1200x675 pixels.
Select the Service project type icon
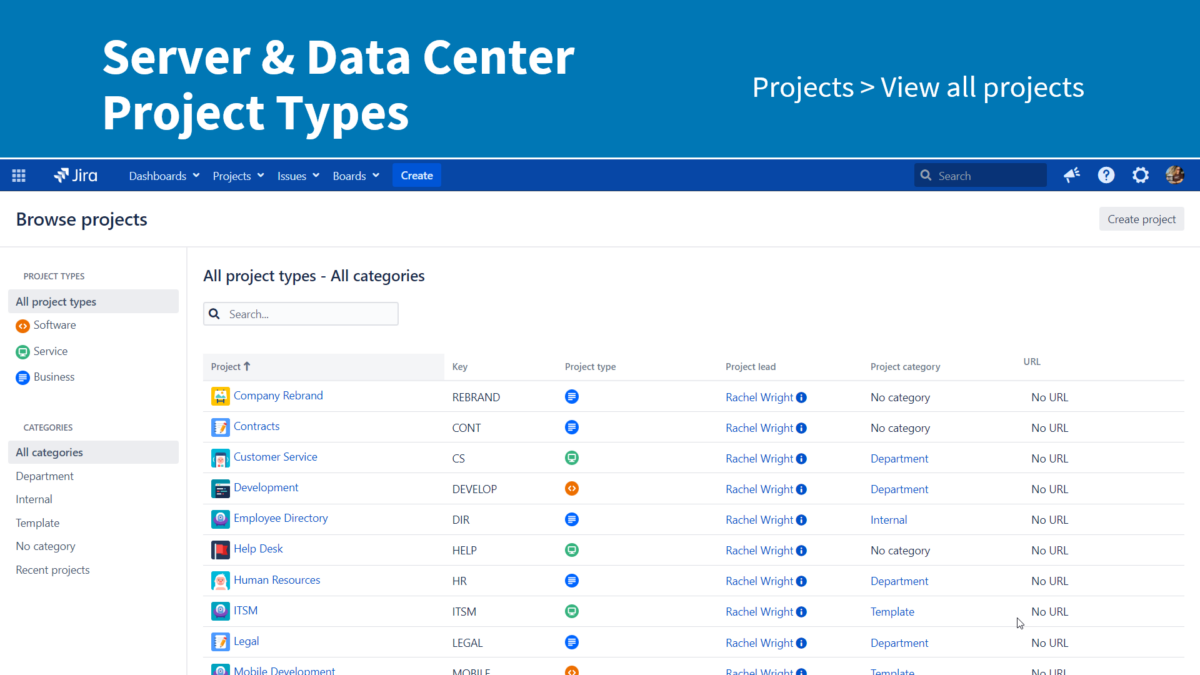point(22,351)
